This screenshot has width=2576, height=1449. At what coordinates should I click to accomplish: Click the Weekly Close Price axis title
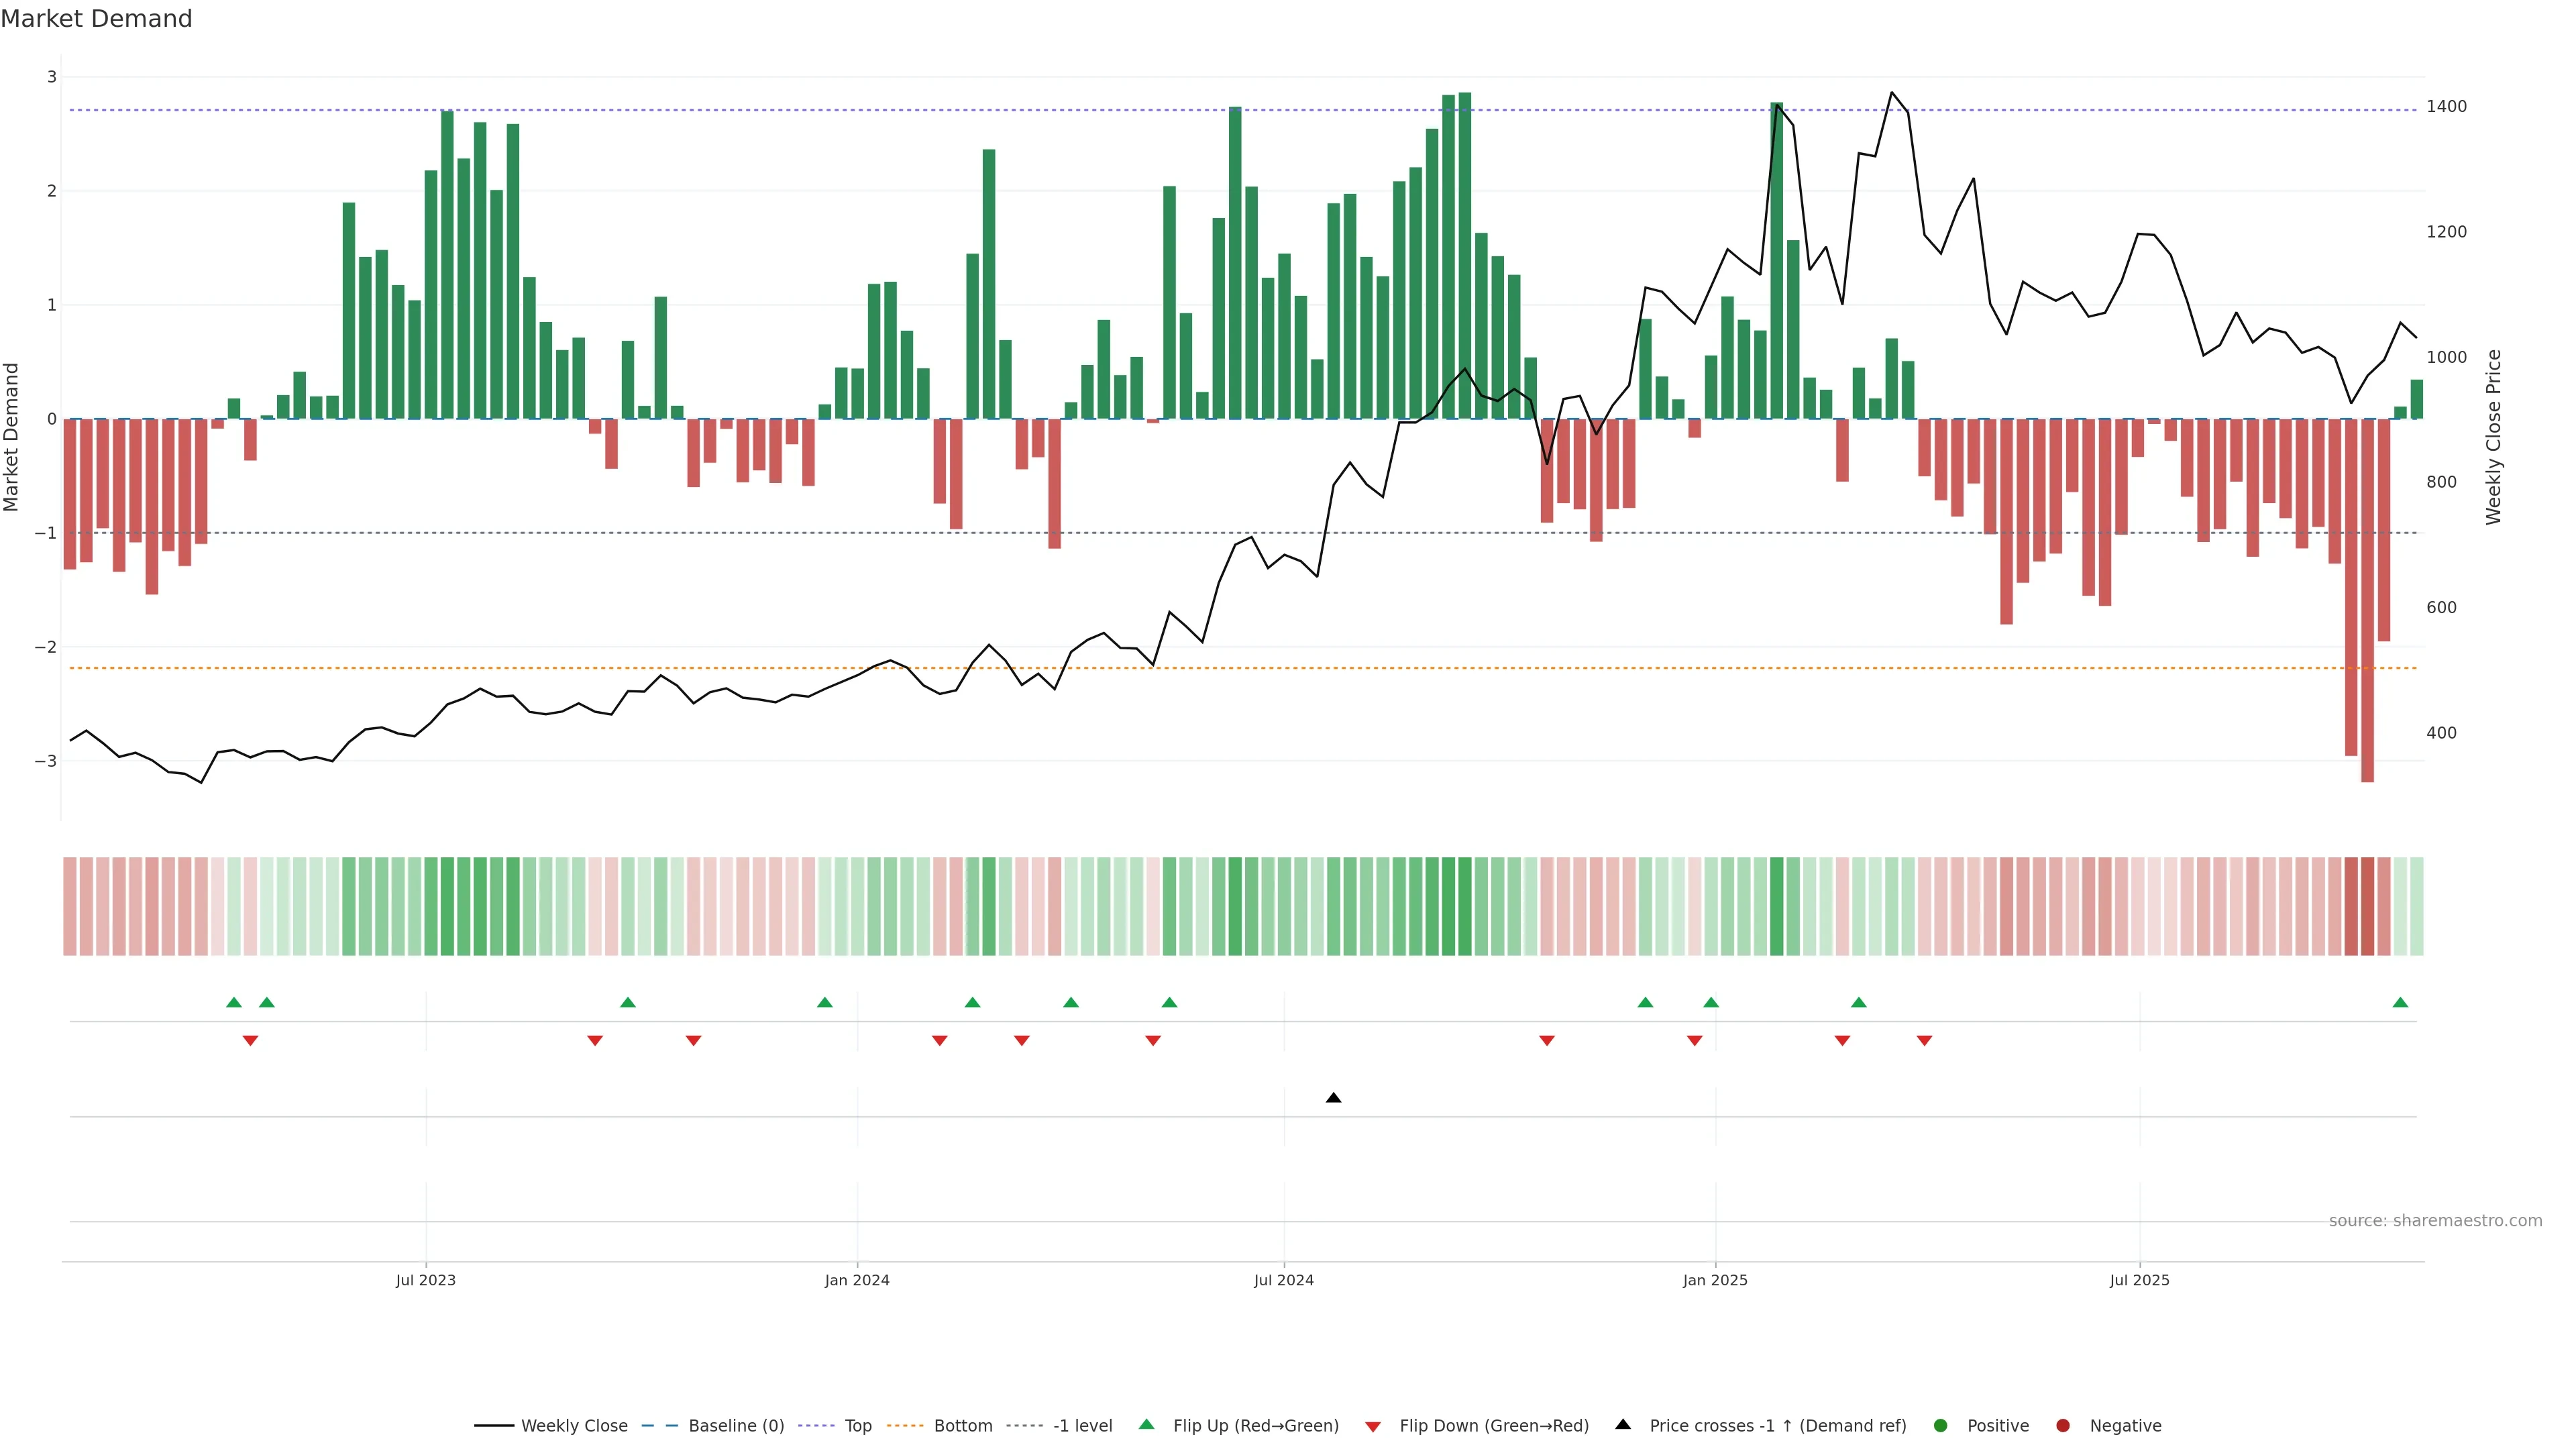2493,437
